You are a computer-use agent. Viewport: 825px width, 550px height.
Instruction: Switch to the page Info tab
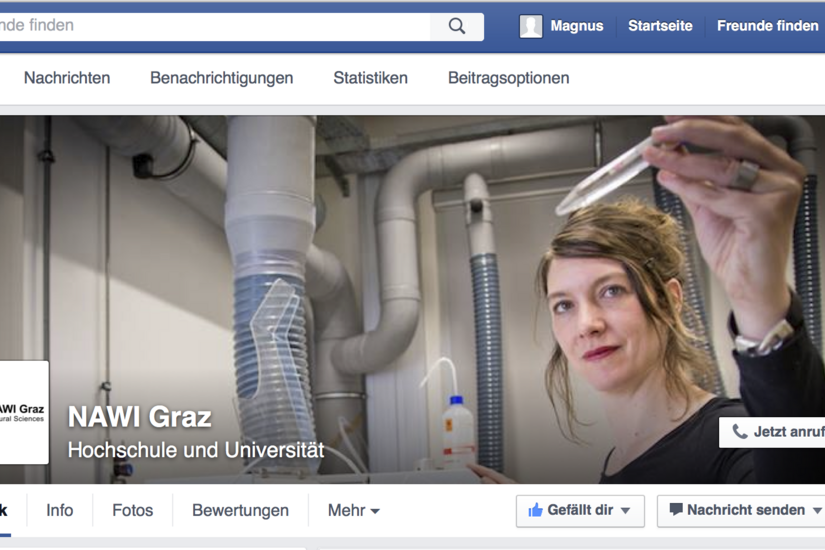tap(59, 510)
